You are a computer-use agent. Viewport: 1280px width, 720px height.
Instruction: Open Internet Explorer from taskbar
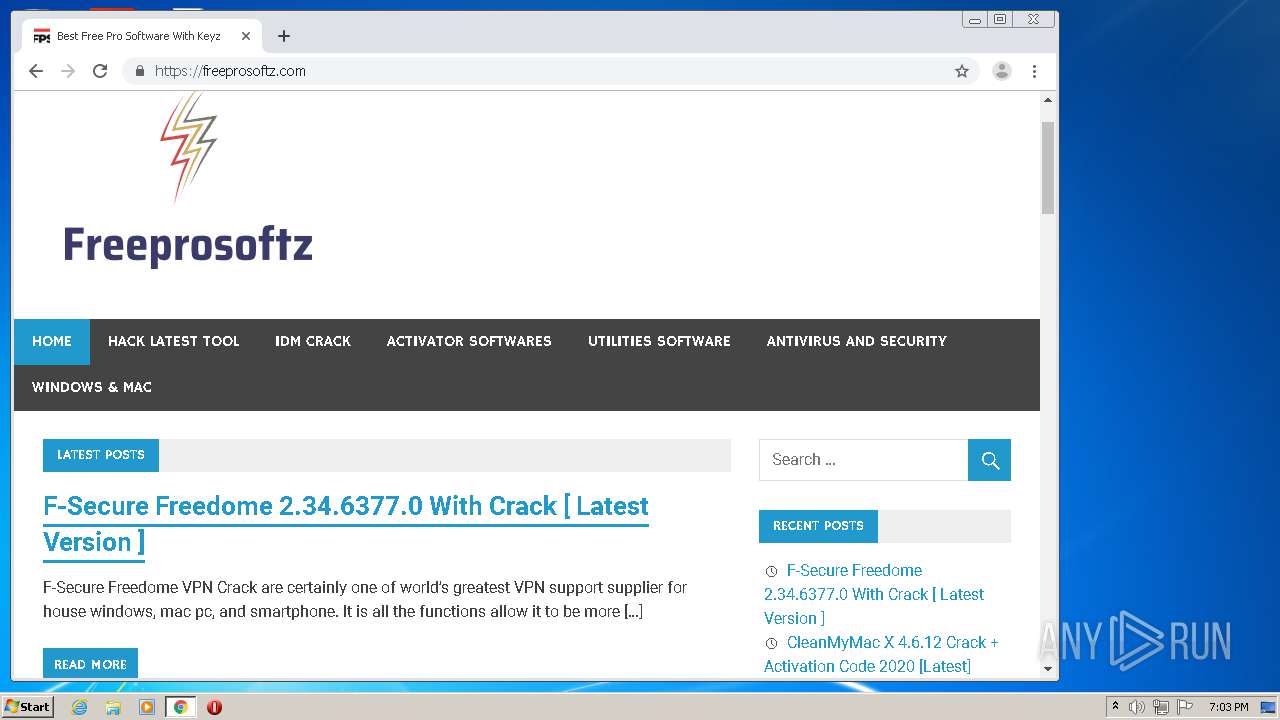click(x=79, y=707)
